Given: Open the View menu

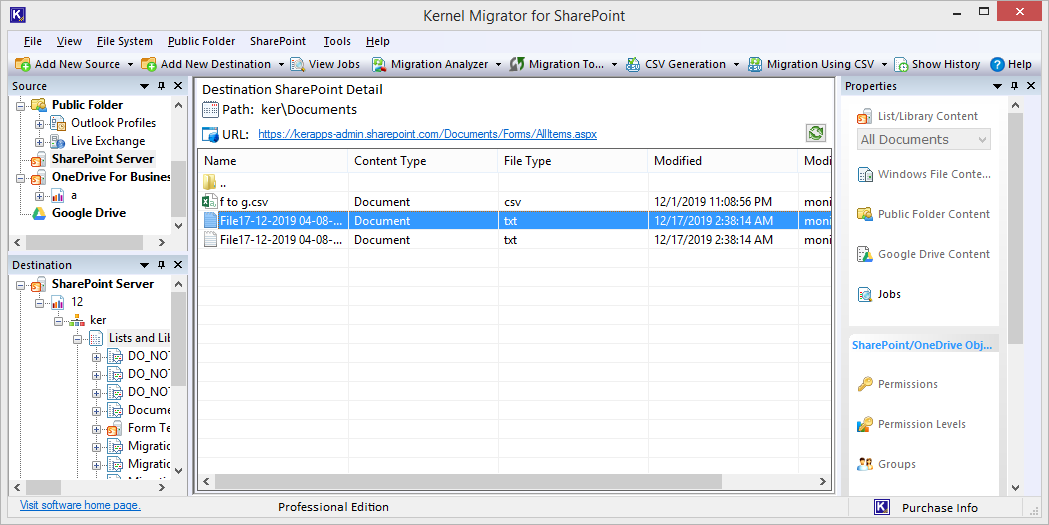Looking at the screenshot, I should 69,41.
